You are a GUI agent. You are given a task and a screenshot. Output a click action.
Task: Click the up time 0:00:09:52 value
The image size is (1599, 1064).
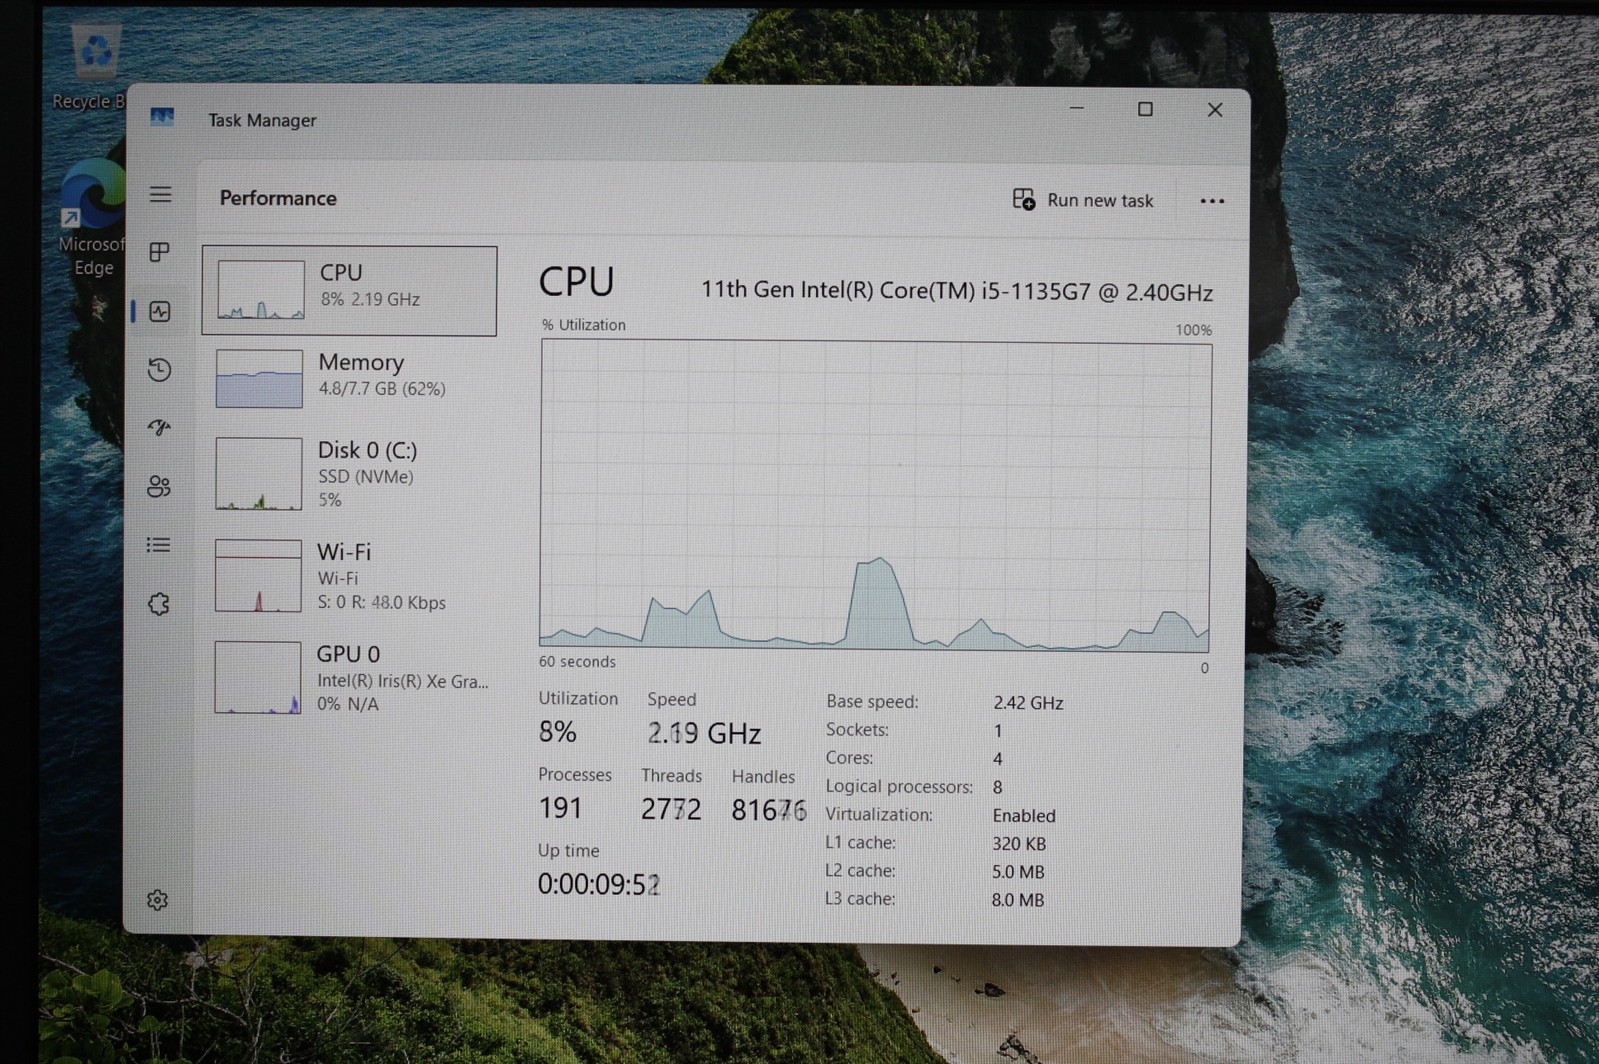tap(599, 884)
